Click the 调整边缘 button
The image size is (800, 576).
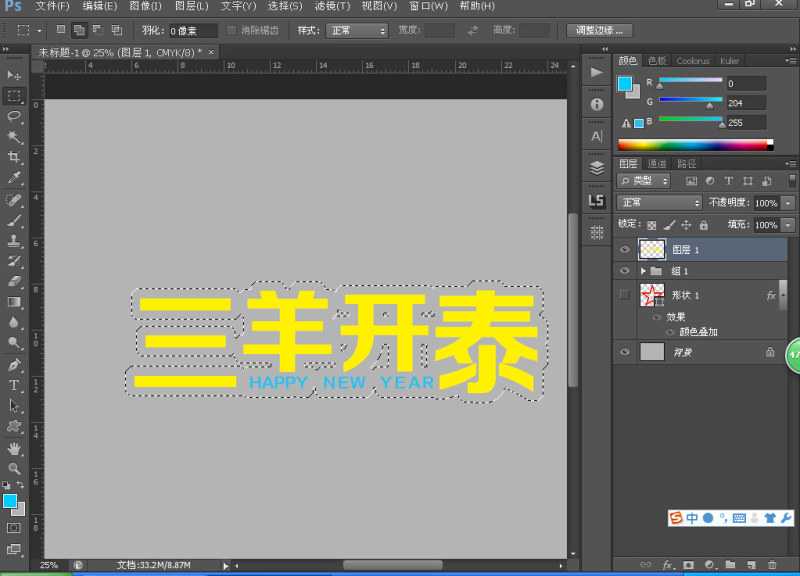(x=598, y=30)
